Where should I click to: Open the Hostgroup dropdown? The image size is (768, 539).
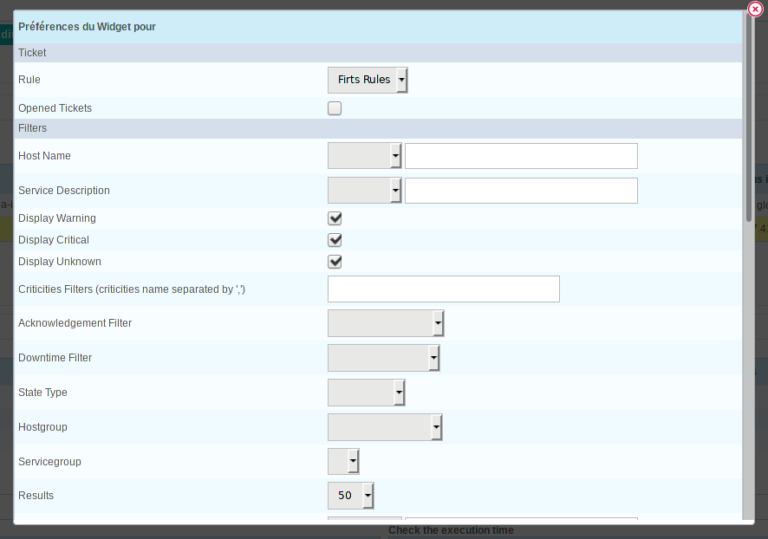click(384, 427)
